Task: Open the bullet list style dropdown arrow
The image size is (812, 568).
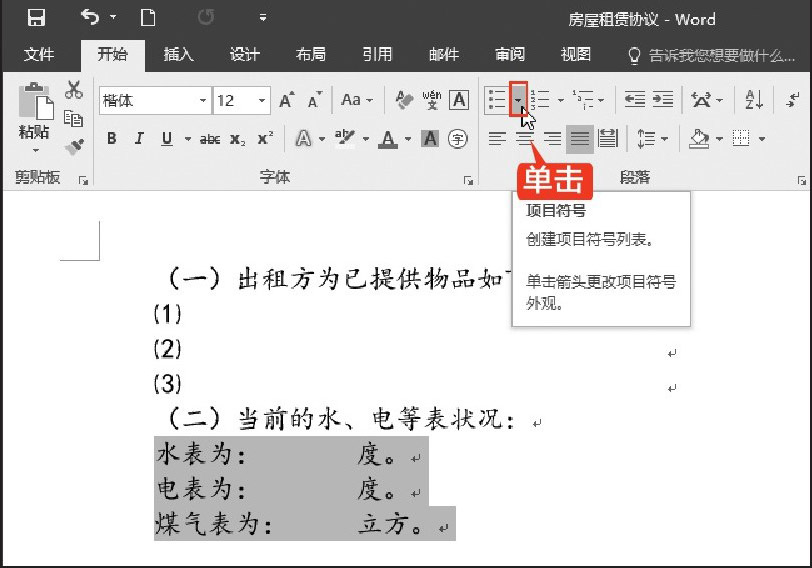Action: point(518,100)
